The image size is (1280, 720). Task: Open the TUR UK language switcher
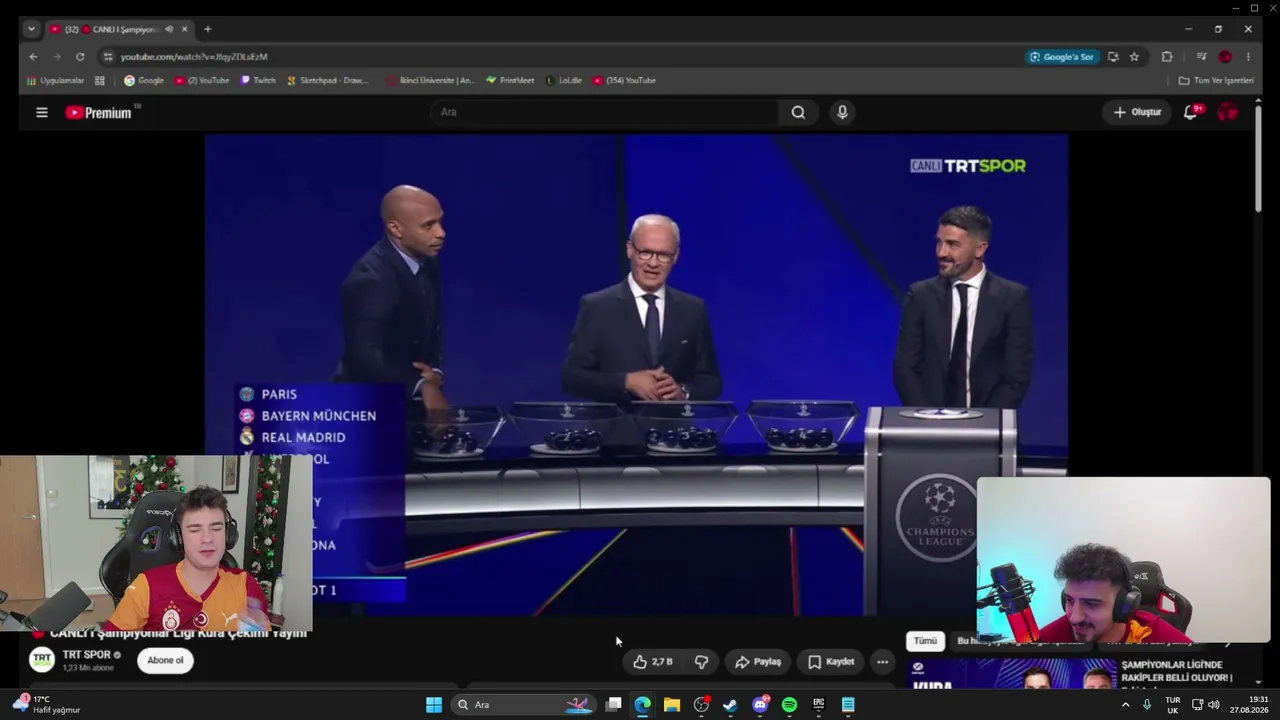pos(1173,705)
